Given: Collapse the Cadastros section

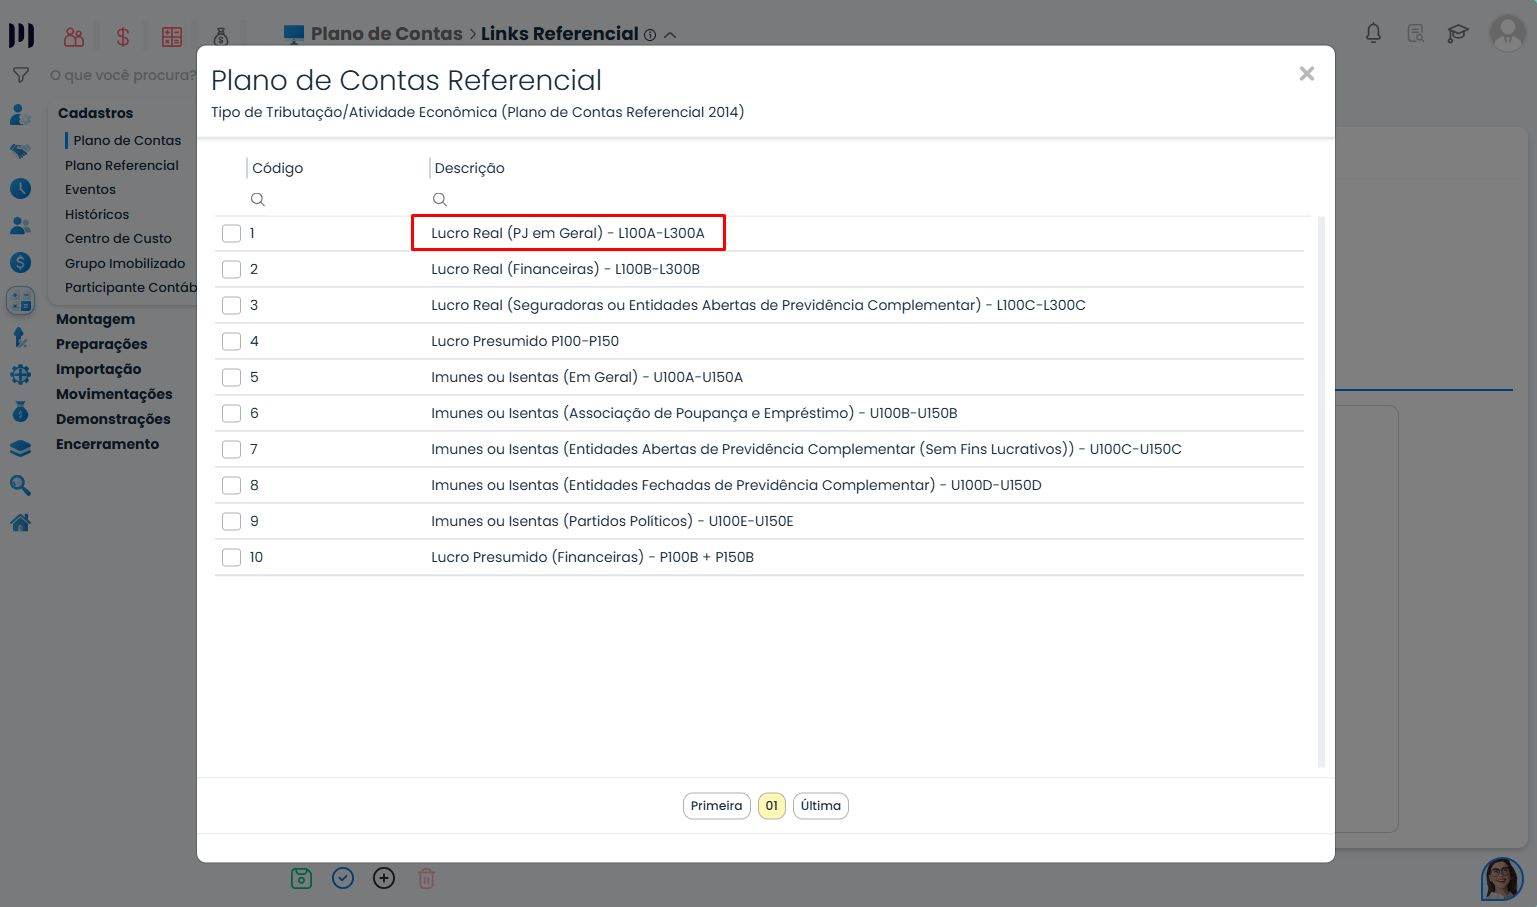Looking at the screenshot, I should click(95, 114).
